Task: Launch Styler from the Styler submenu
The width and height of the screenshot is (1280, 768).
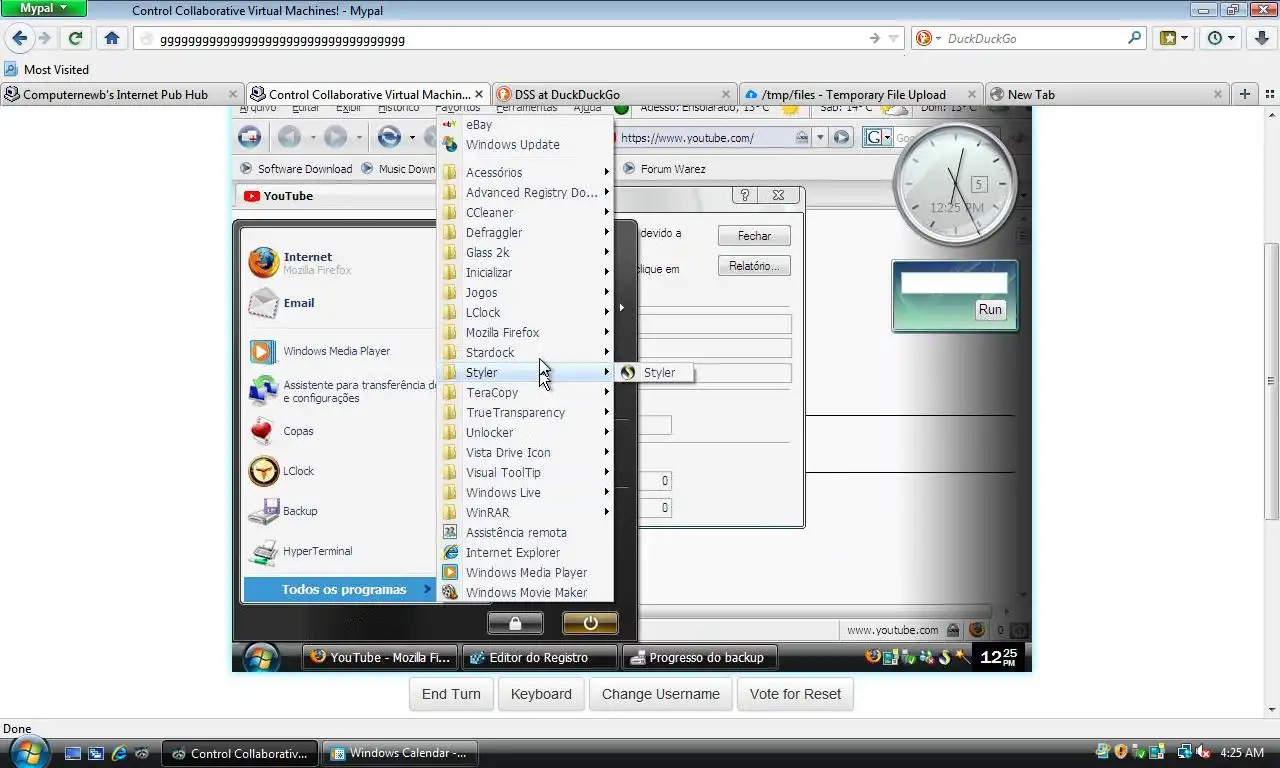Action: click(x=654, y=373)
